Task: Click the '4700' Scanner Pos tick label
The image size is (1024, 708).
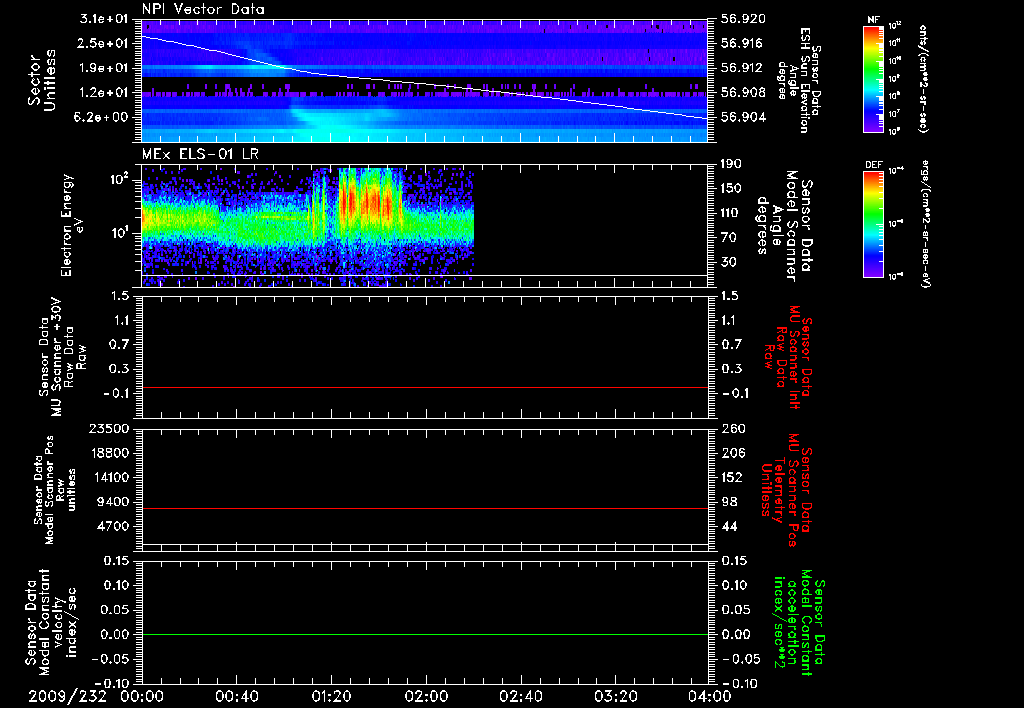Action: pyautogui.click(x=114, y=526)
